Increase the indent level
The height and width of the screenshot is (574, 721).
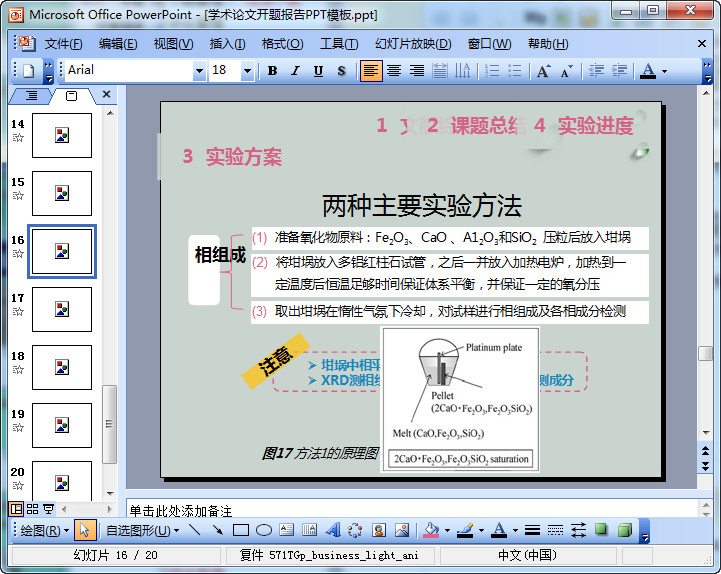point(619,71)
